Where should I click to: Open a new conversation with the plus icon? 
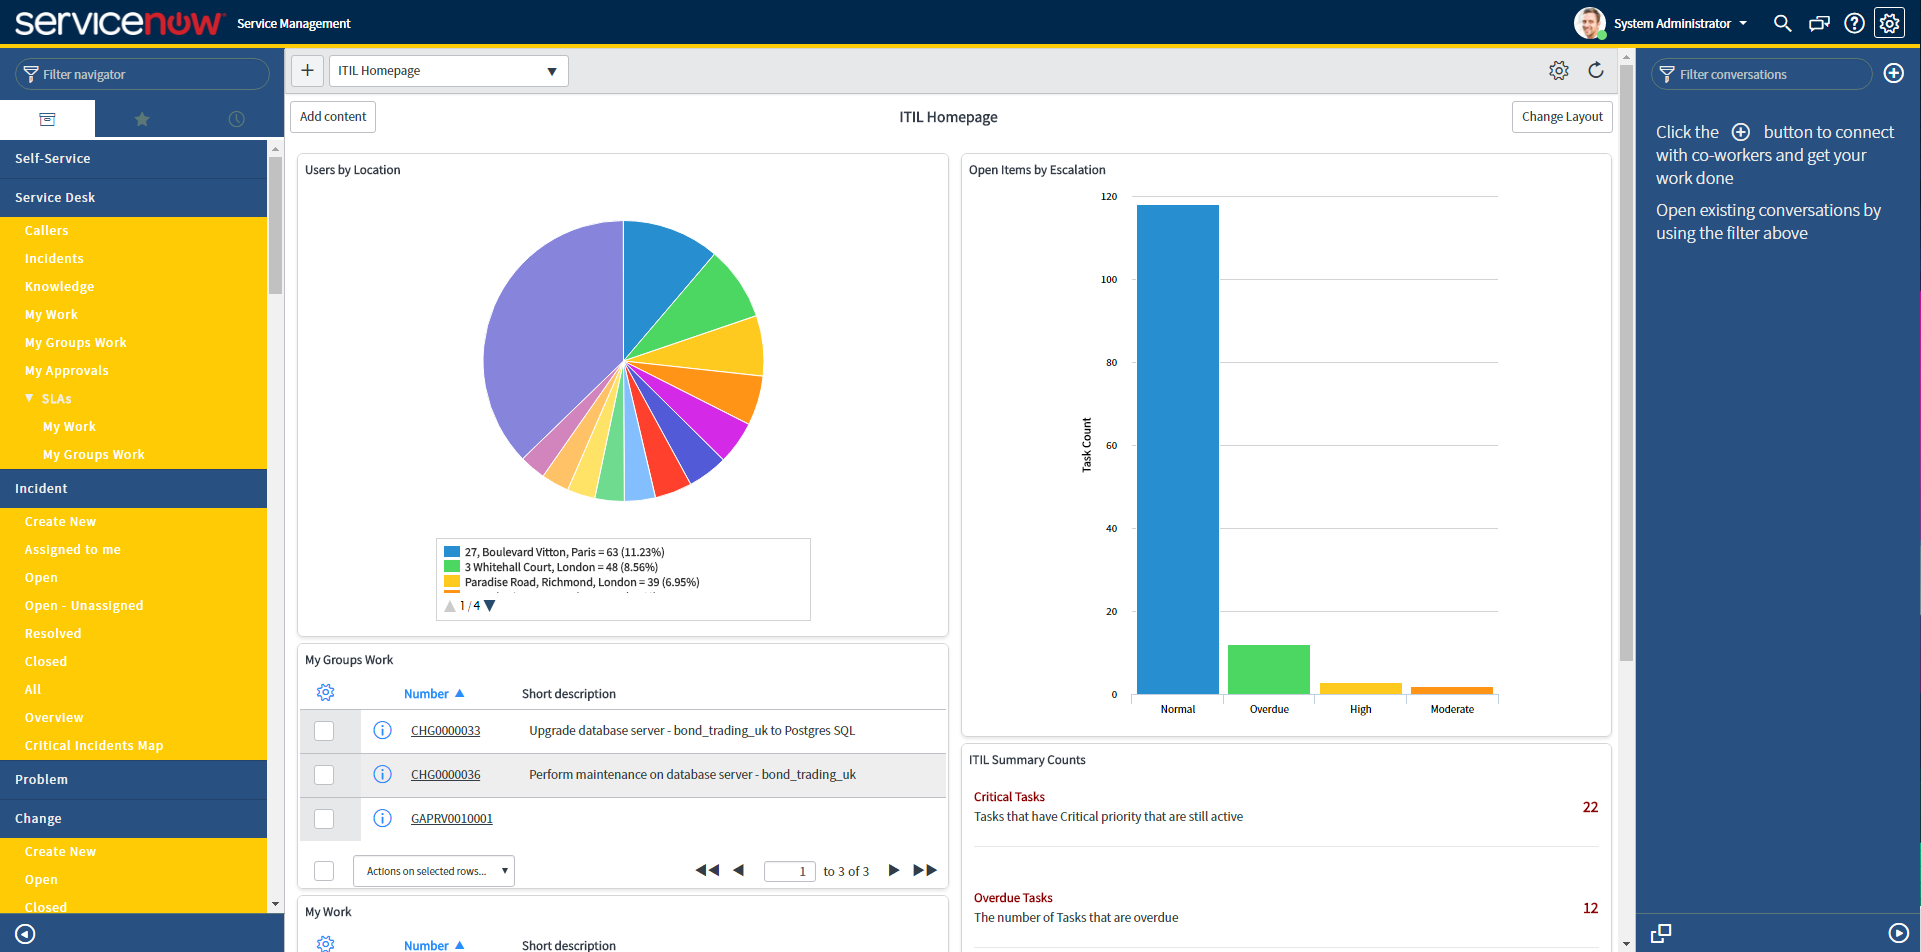1896,73
